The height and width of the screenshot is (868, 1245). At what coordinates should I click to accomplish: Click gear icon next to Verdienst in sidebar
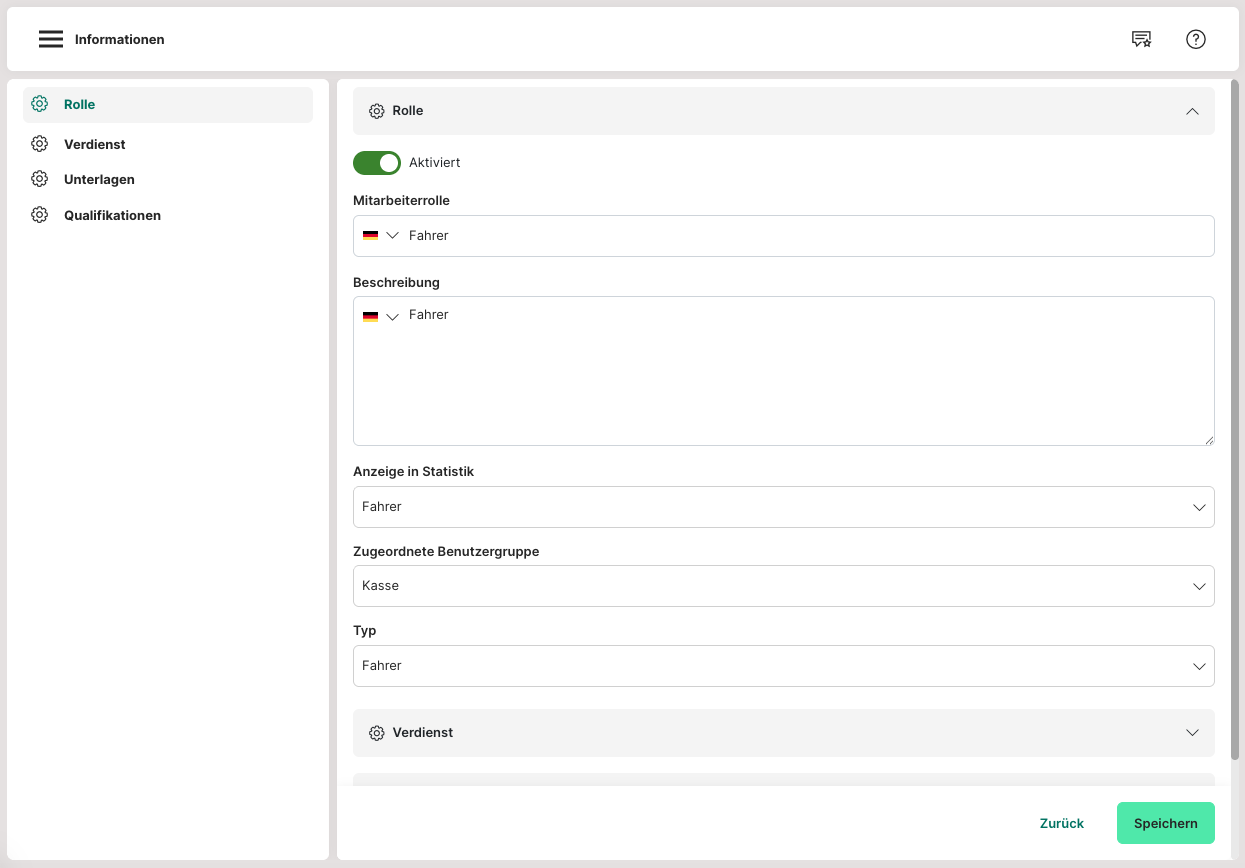[39, 144]
